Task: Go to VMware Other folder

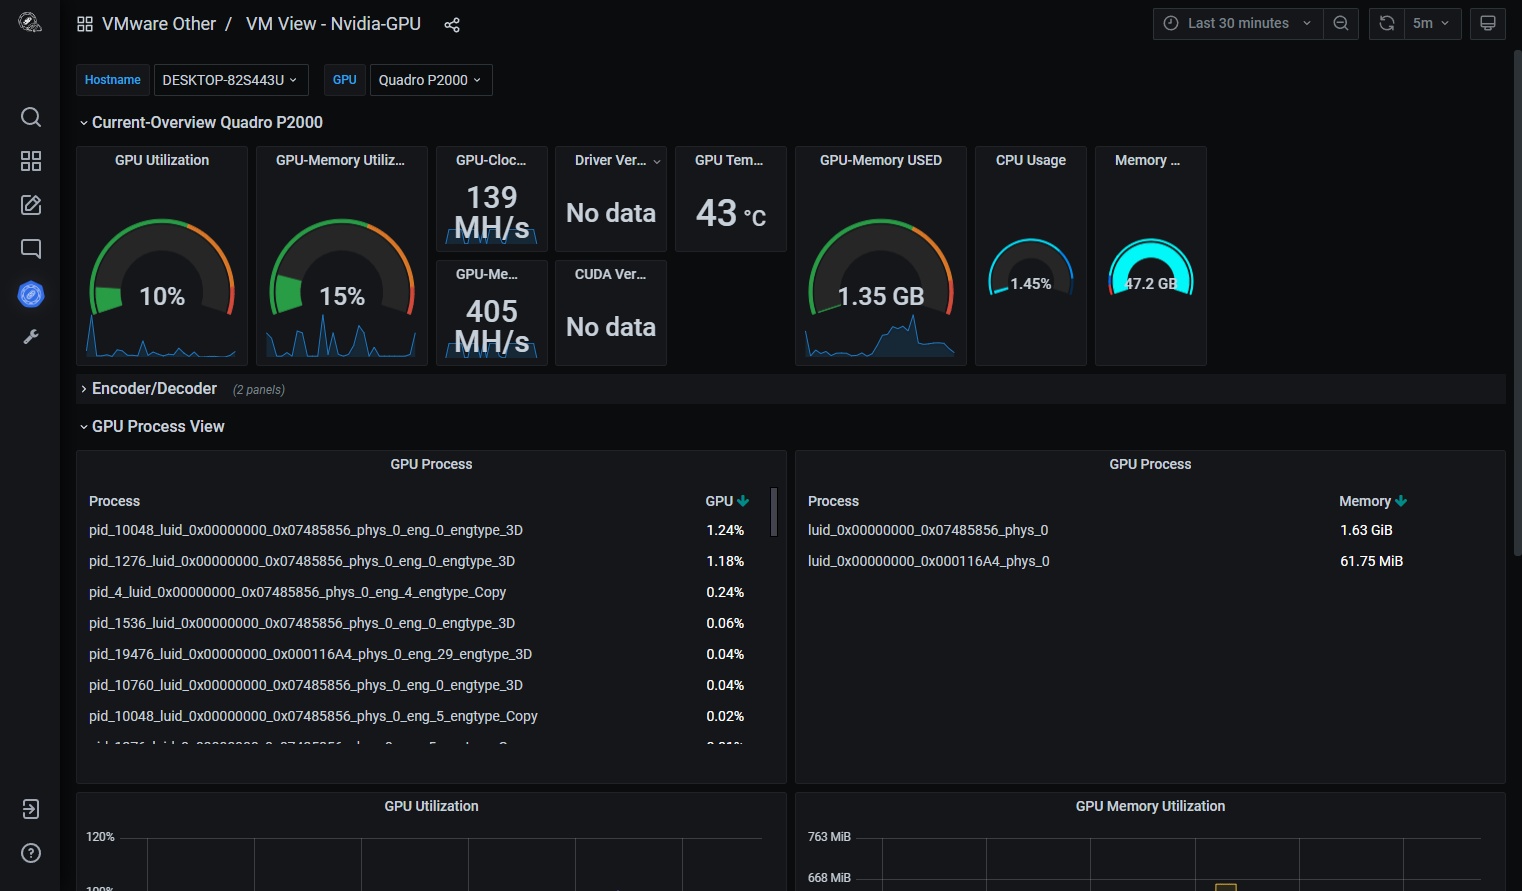Action: (x=159, y=24)
